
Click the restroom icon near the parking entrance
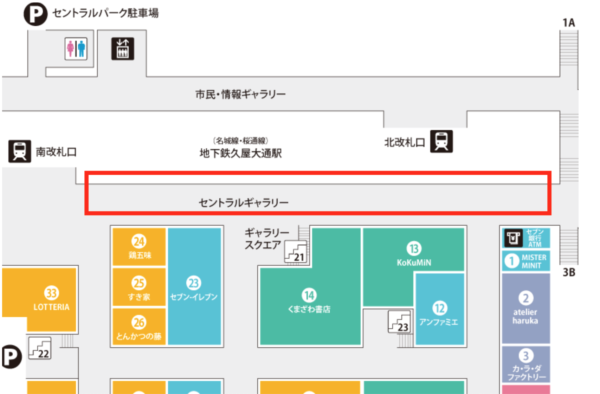[76, 49]
